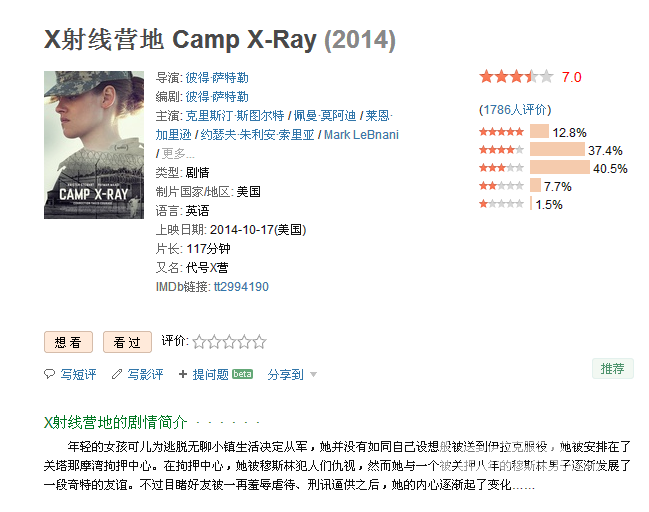Screen dimensions: 649x512
Task: Click the four-star rating percentage bar
Action: pyautogui.click(x=557, y=149)
